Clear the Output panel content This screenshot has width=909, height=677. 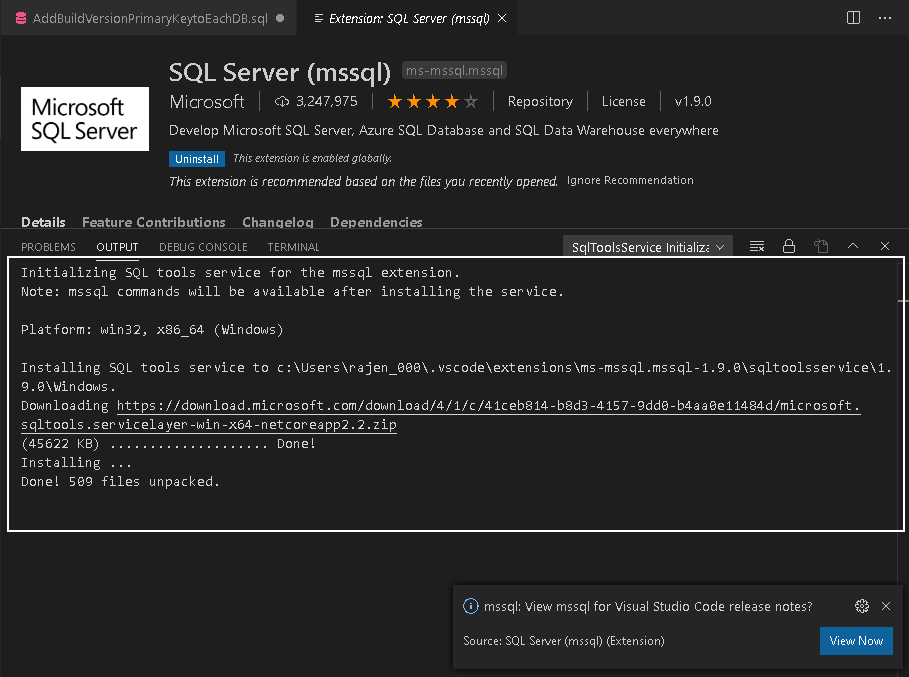(x=756, y=246)
